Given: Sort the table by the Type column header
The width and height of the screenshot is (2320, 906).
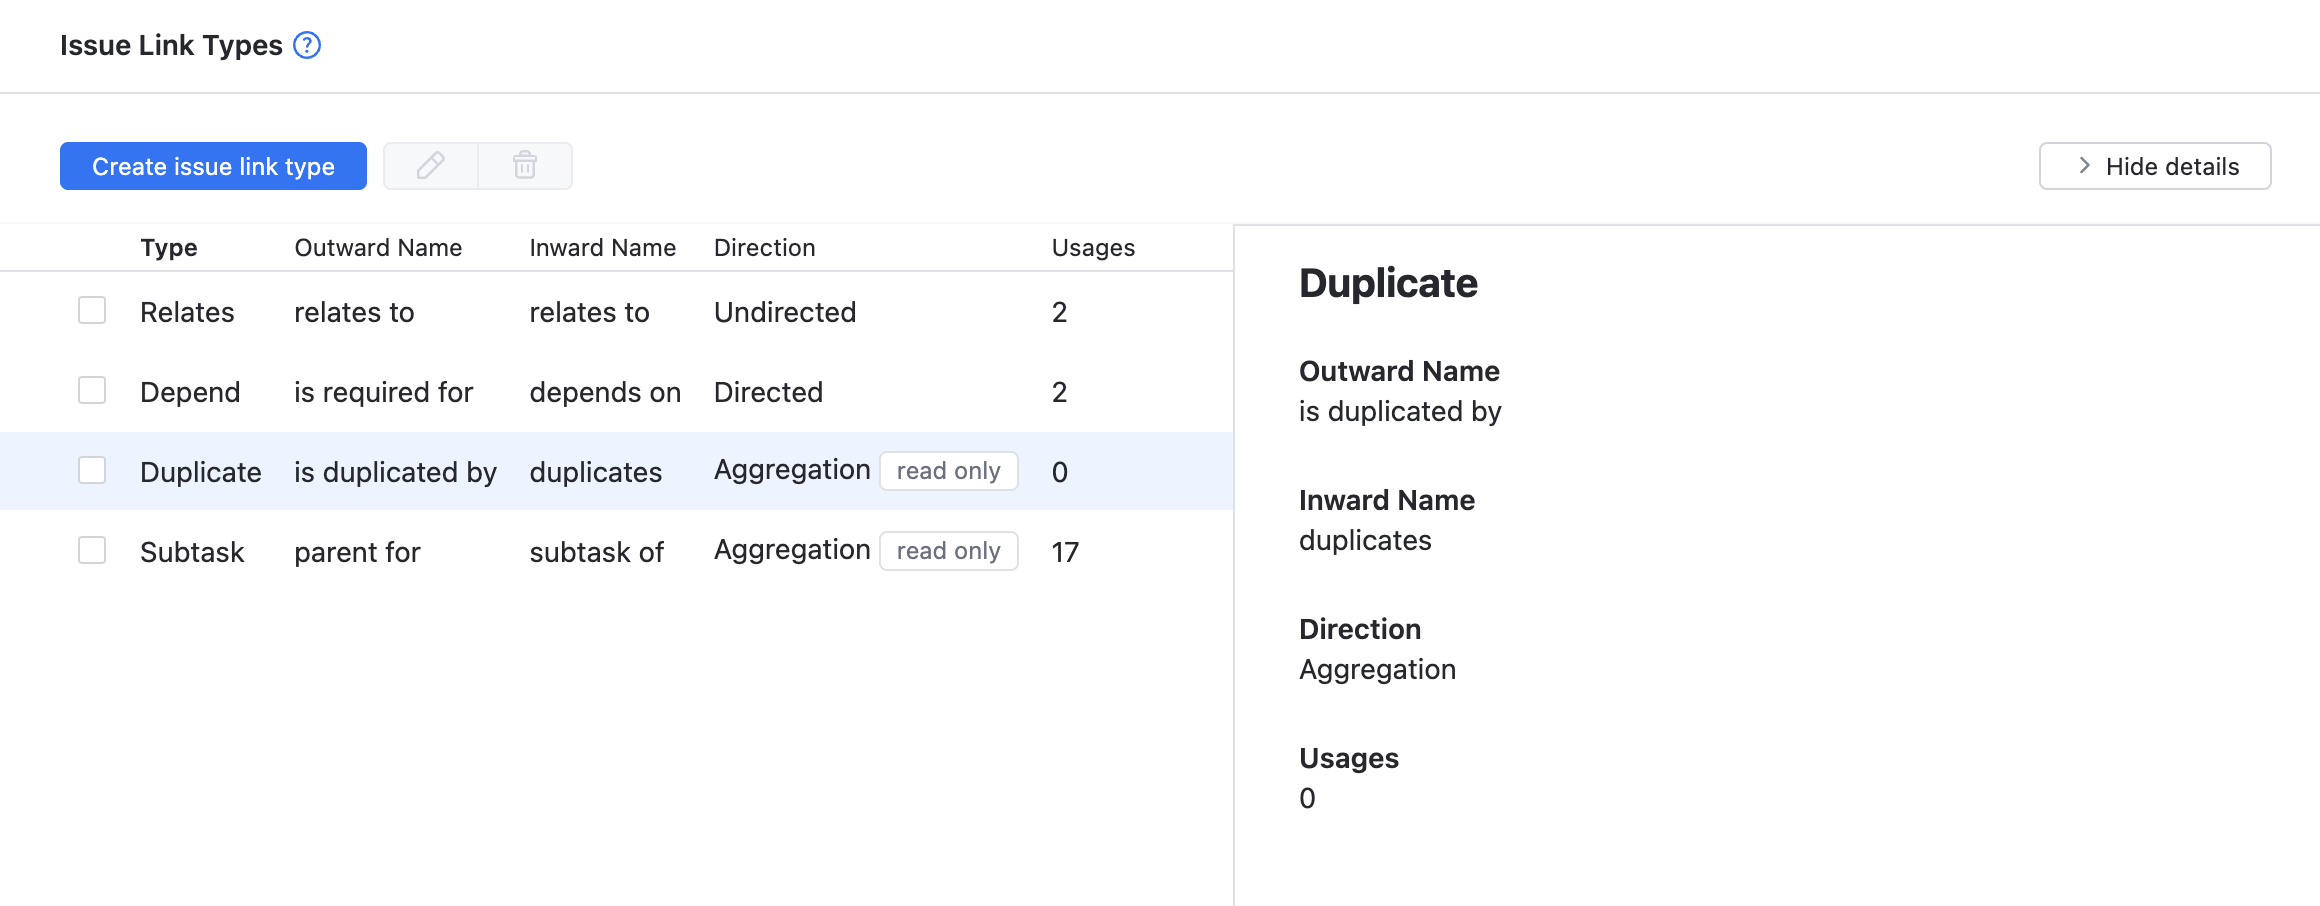Looking at the screenshot, I should (168, 247).
